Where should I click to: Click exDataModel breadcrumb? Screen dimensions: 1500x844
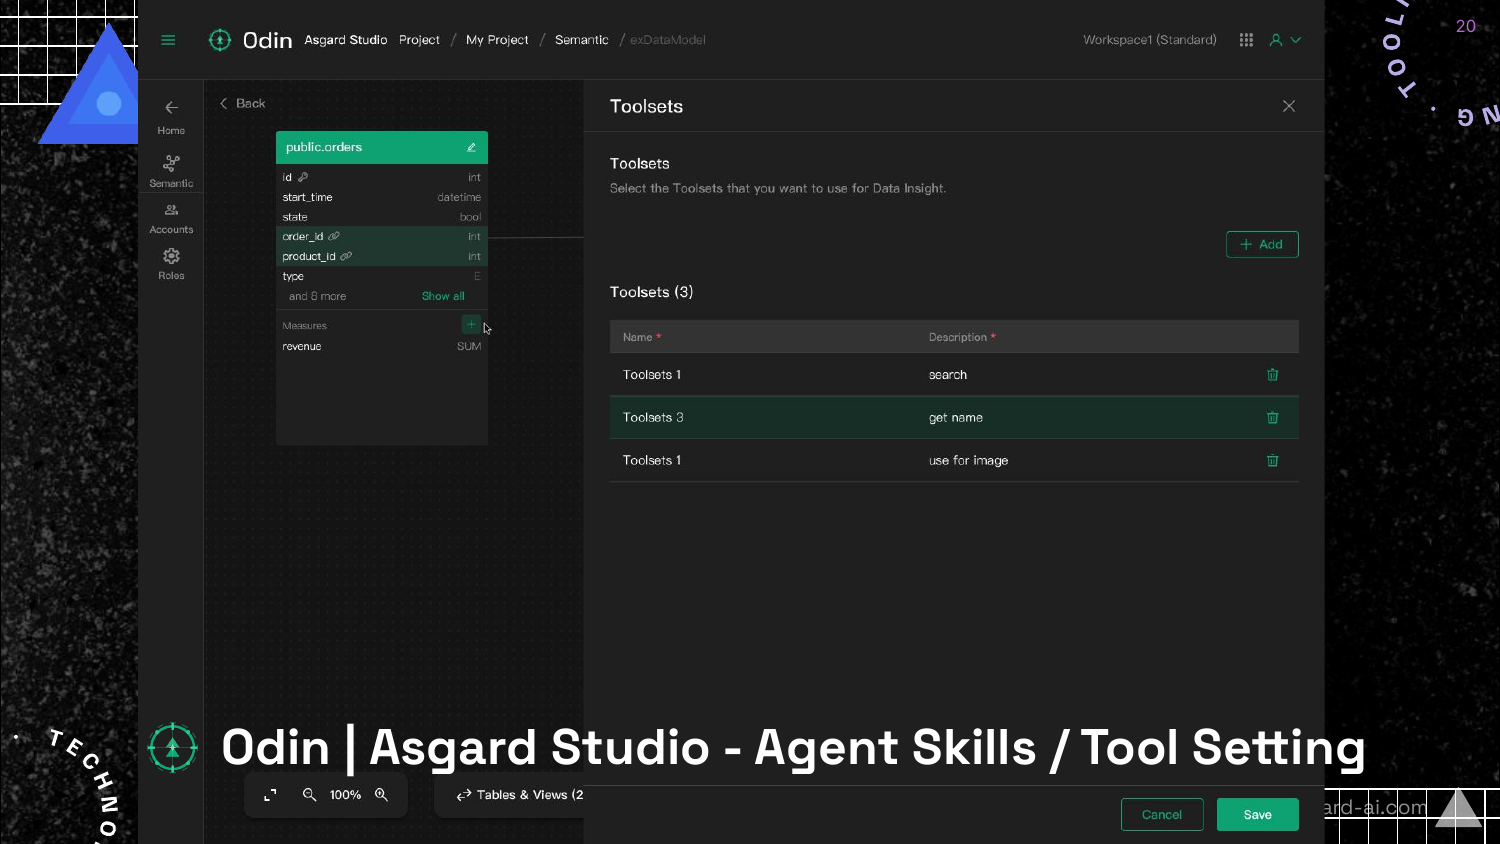668,40
